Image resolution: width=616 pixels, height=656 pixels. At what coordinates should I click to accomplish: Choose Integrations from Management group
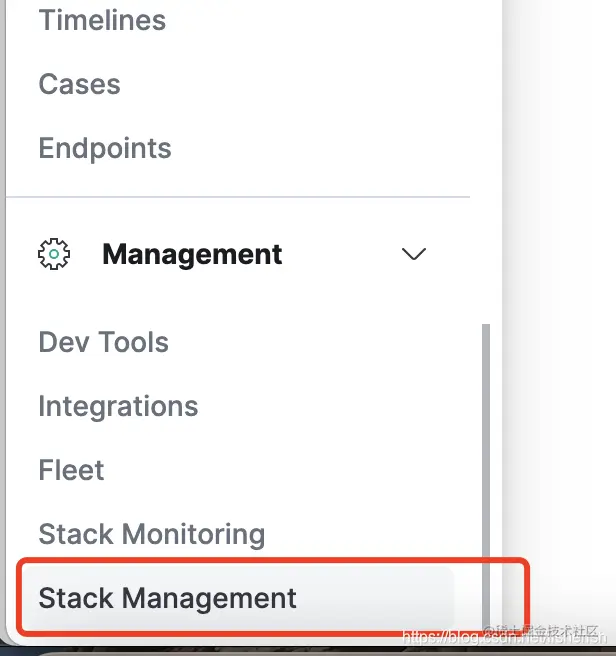[x=118, y=406]
